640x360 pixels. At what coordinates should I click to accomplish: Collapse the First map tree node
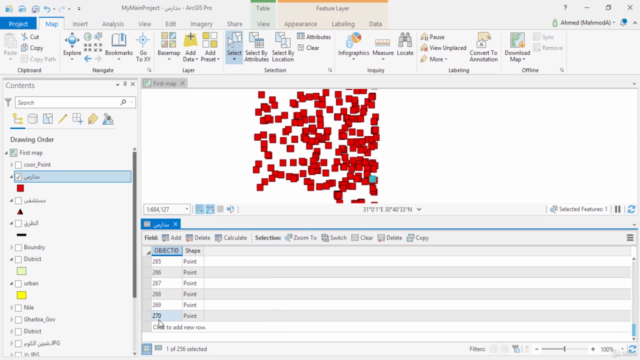coord(7,153)
